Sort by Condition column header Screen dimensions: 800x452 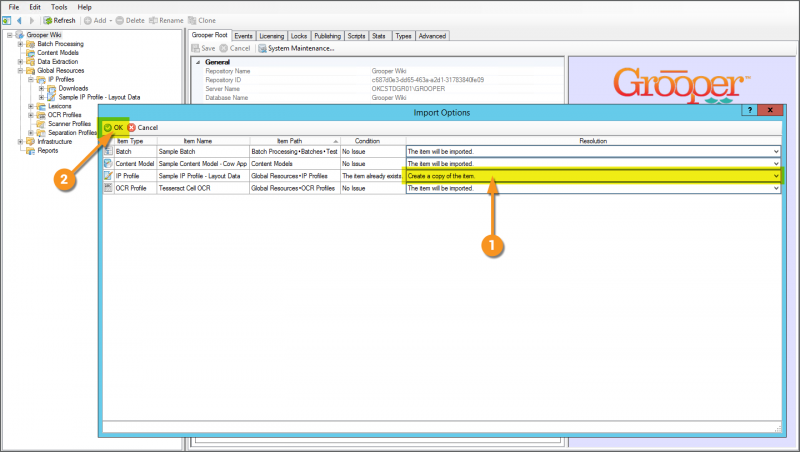(367, 141)
